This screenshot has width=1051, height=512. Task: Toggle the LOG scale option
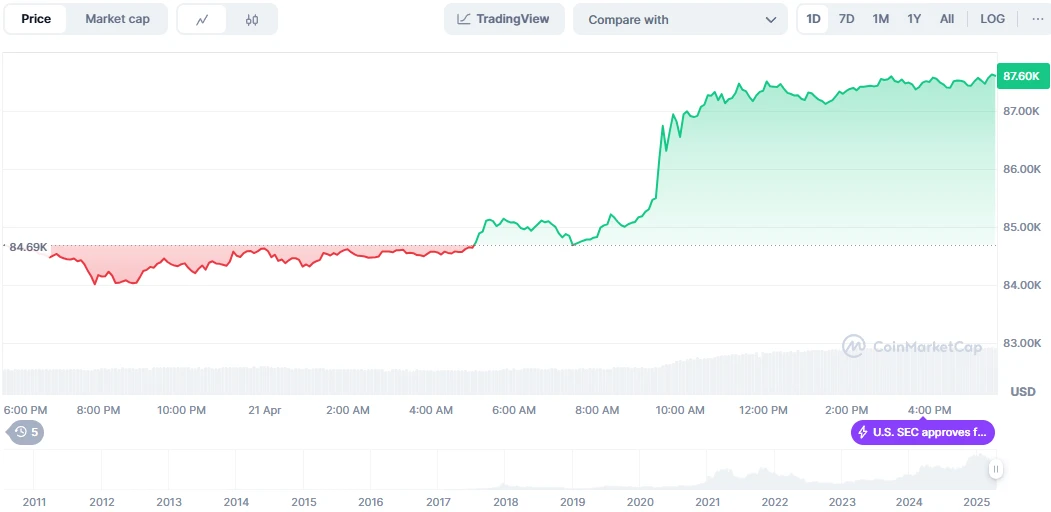tap(993, 19)
